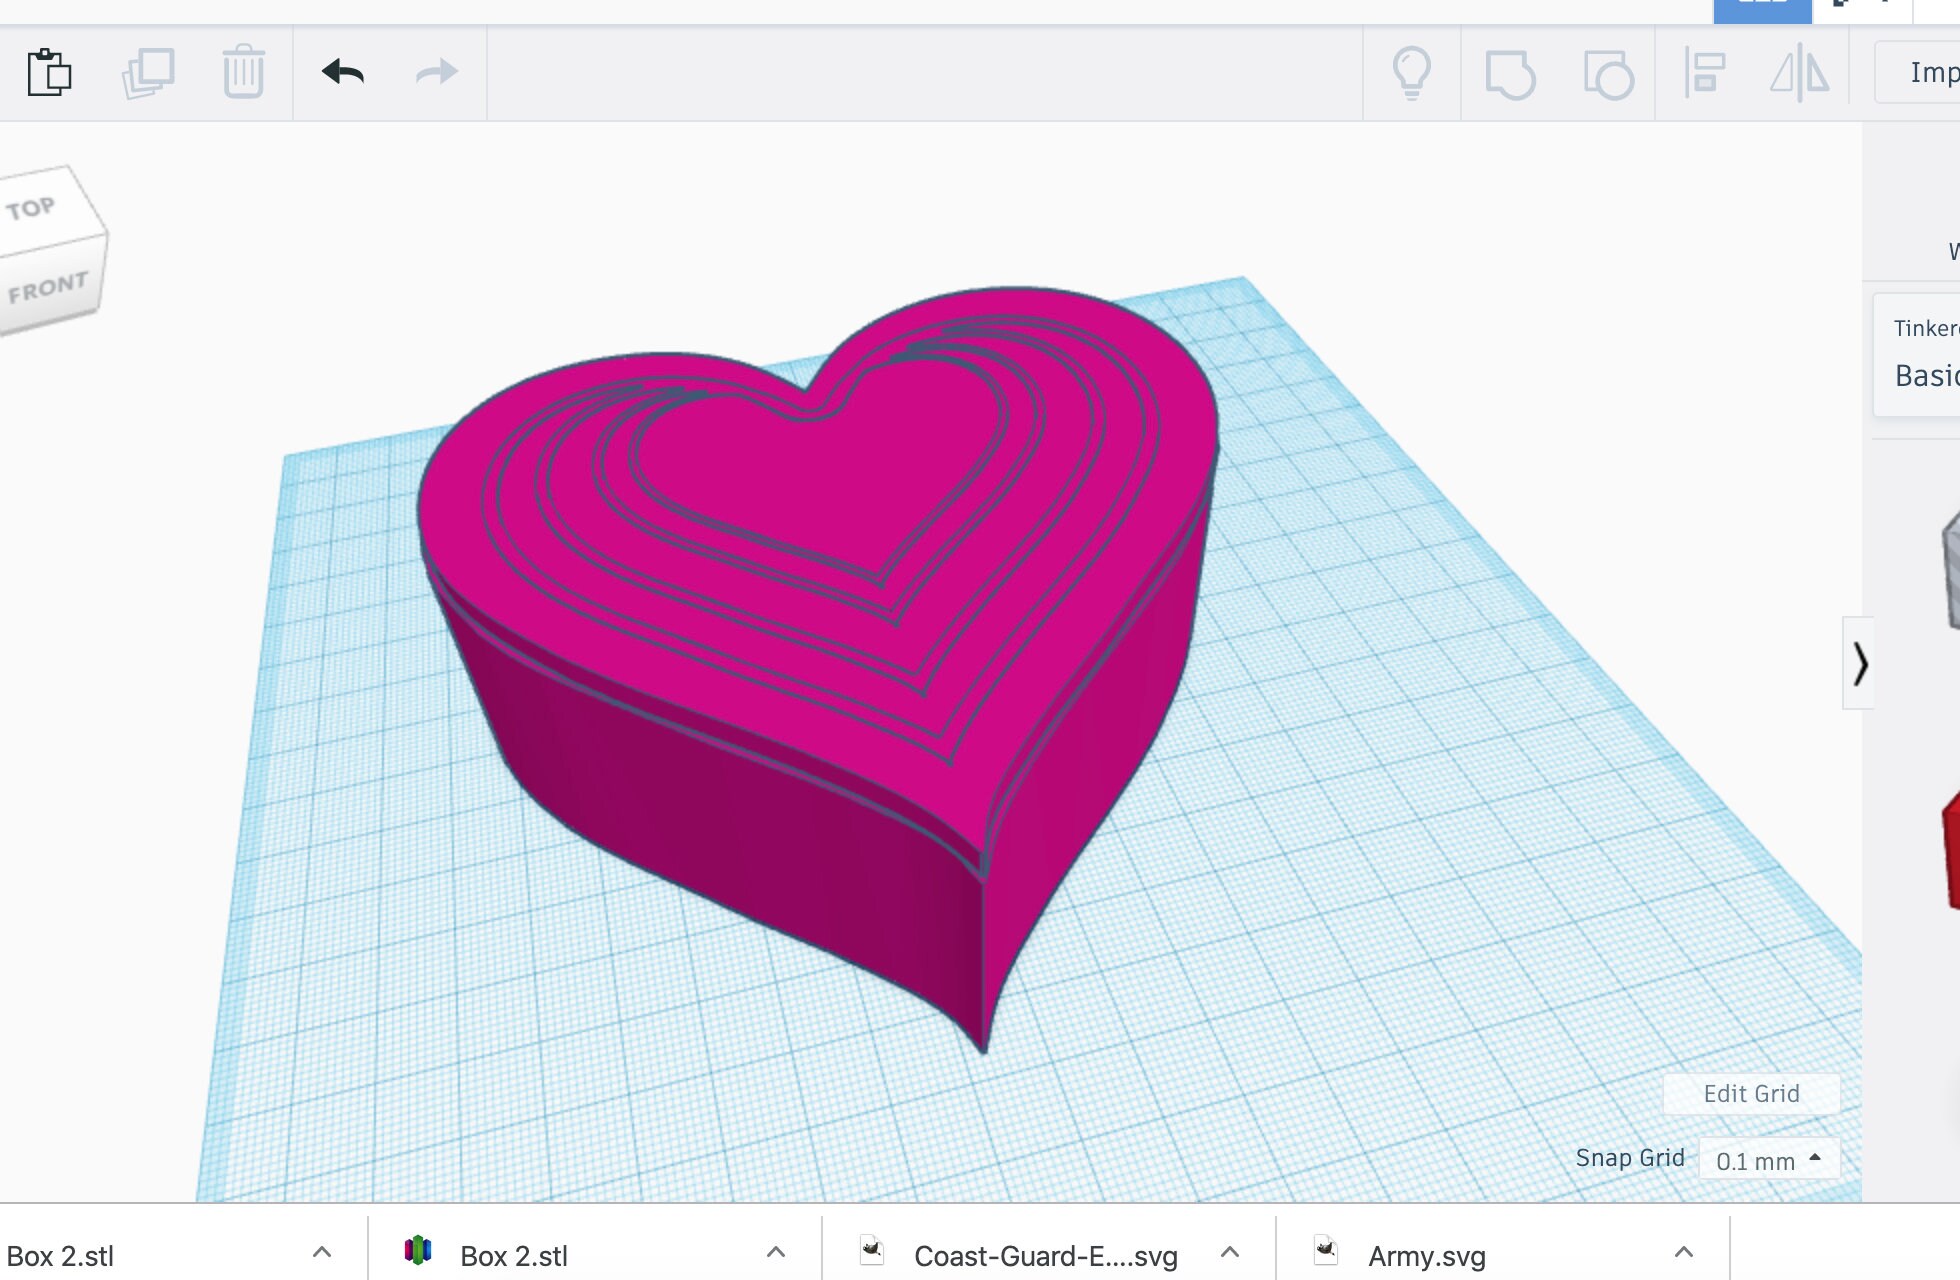
Task: Click the Edit Grid button
Action: (x=1750, y=1093)
